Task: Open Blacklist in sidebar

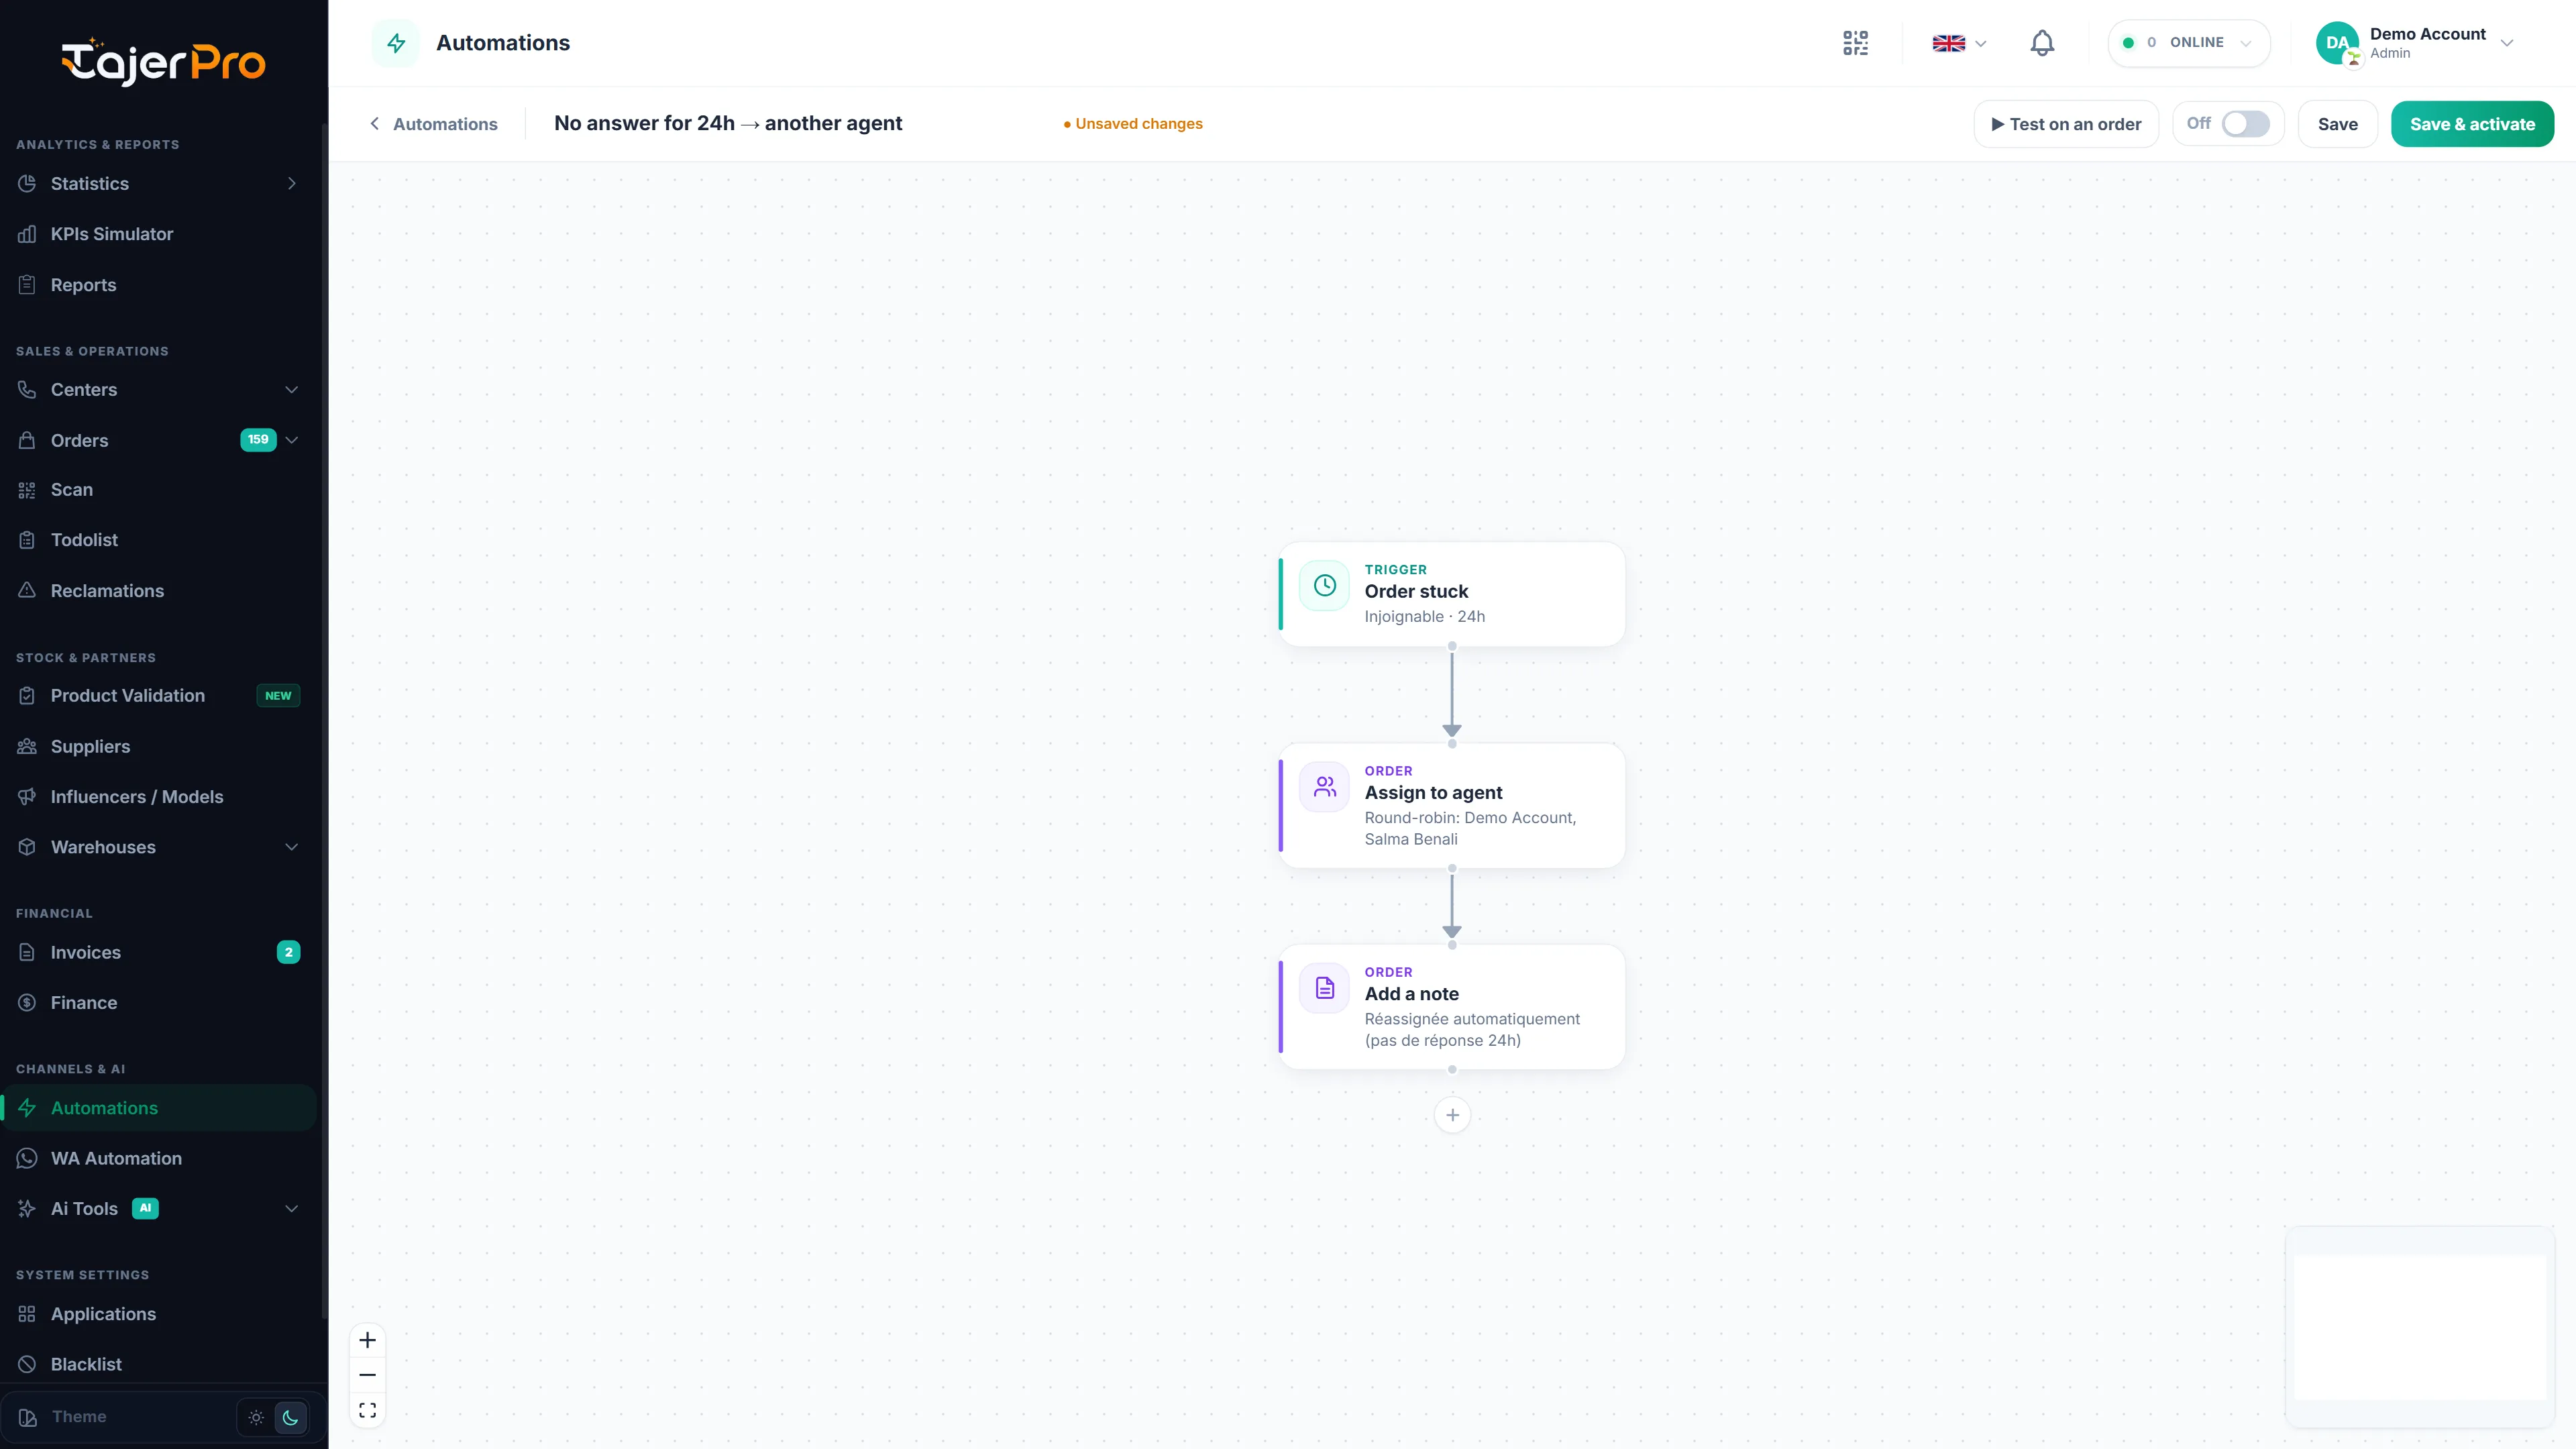Action: point(158,1364)
